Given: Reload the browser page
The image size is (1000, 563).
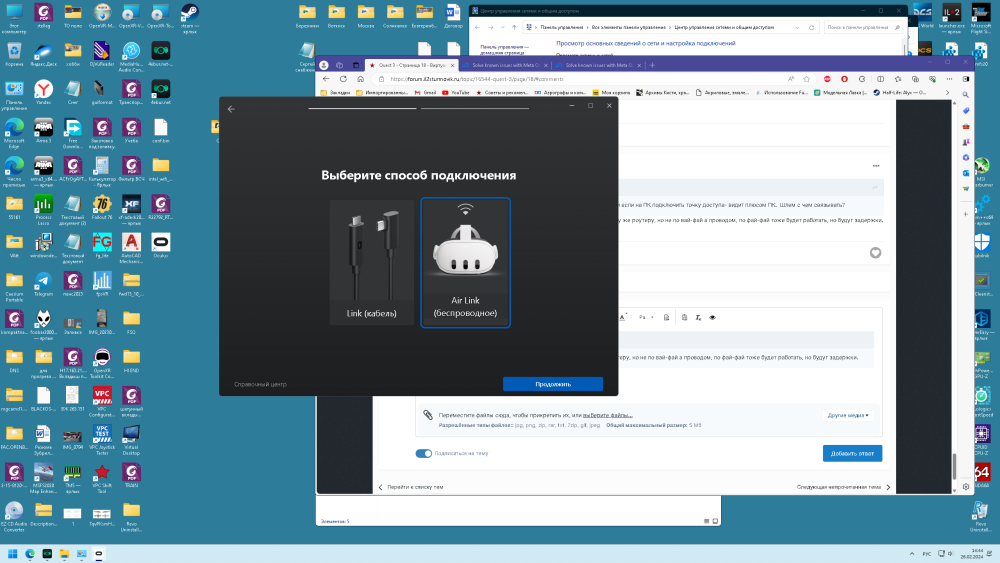Looking at the screenshot, I should click(343, 79).
